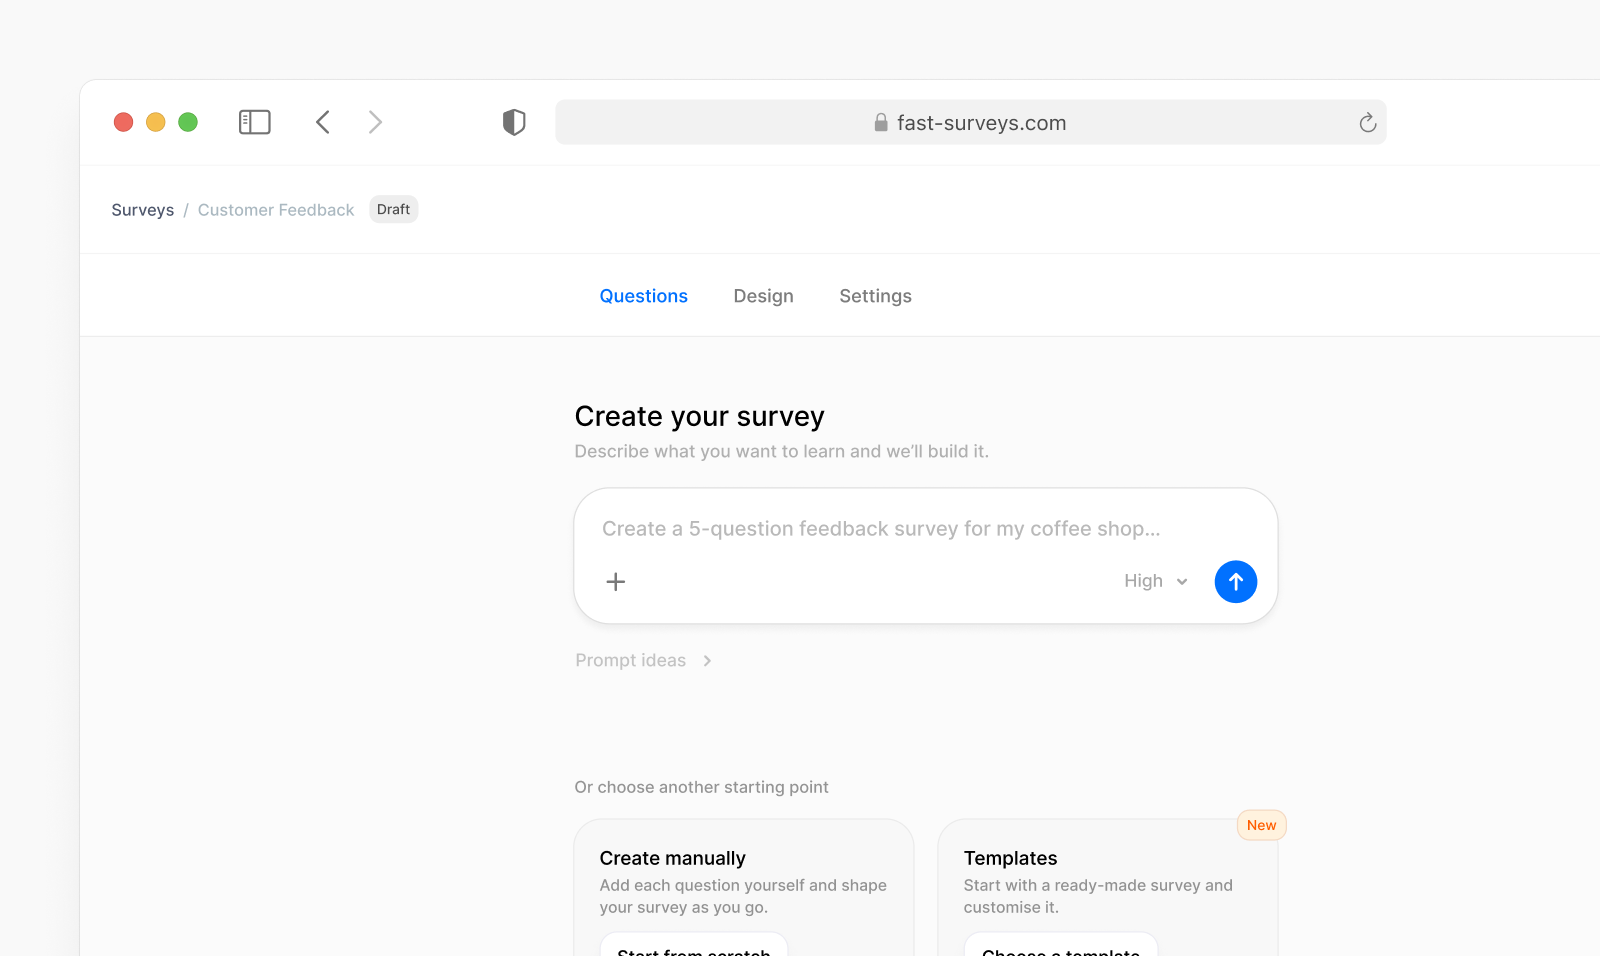Go to the Settings tab
The width and height of the screenshot is (1600, 956).
[876, 296]
